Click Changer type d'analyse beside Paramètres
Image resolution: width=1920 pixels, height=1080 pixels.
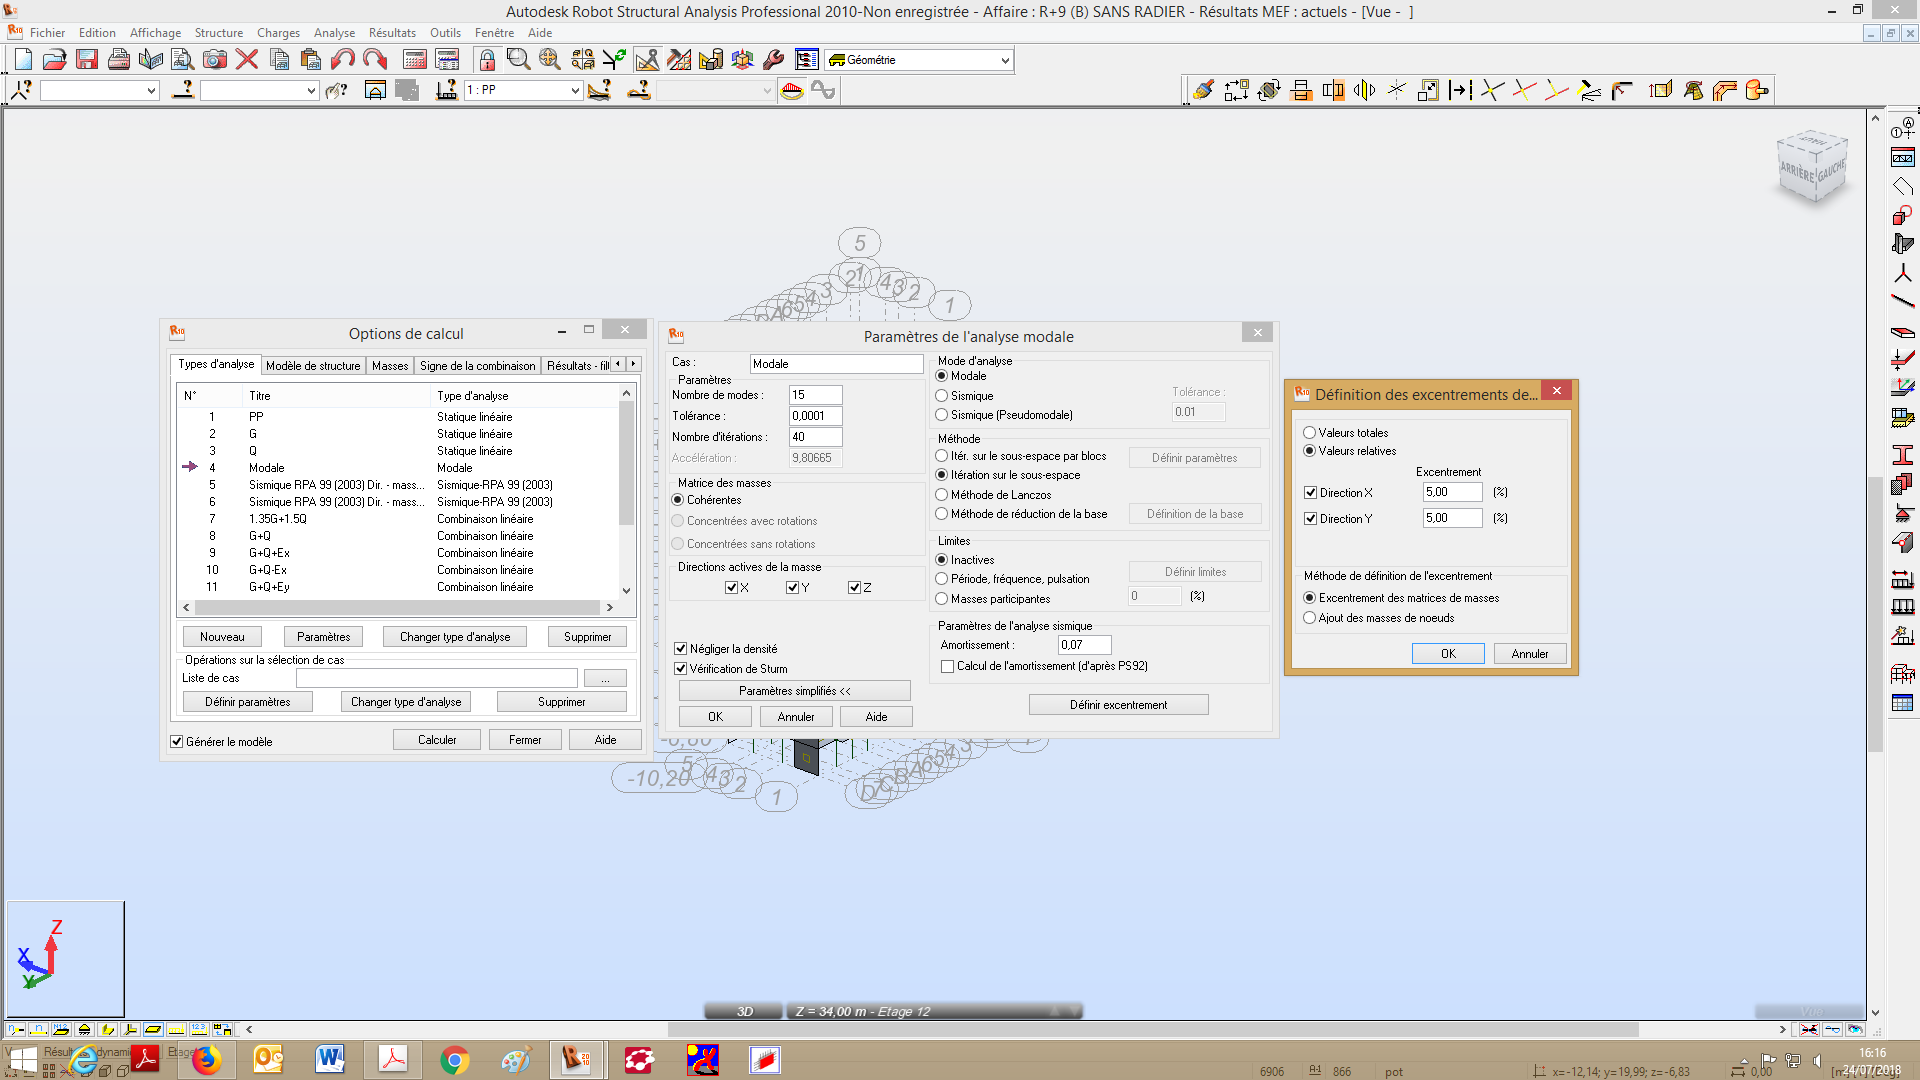point(455,637)
